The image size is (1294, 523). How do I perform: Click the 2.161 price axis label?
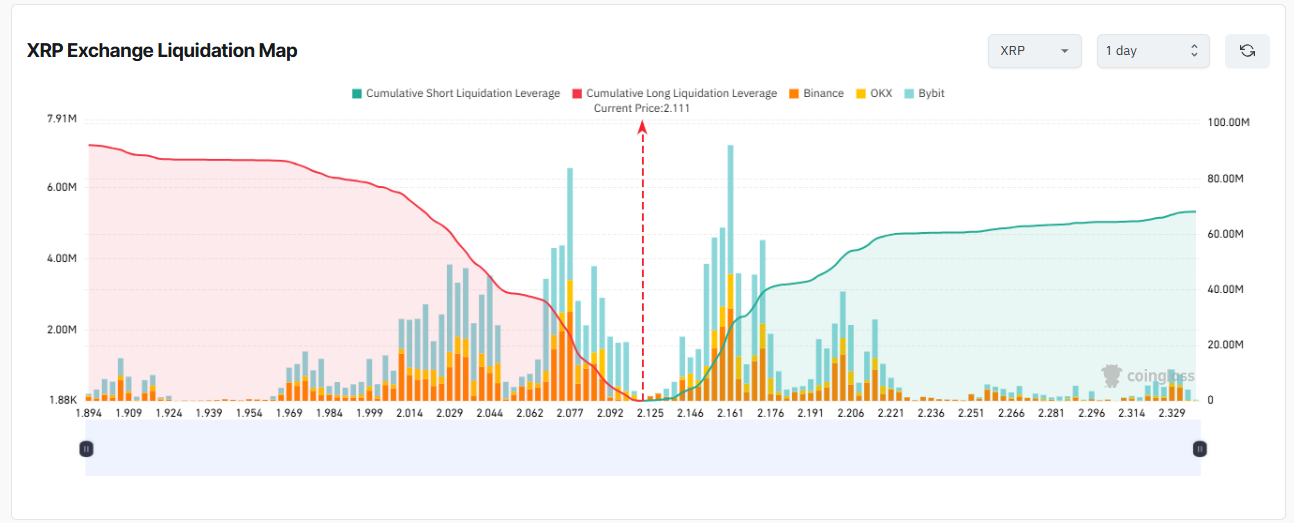click(731, 413)
